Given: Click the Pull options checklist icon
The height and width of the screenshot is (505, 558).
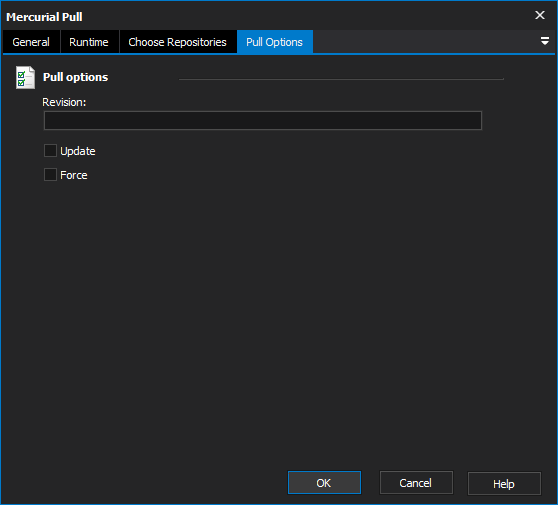Looking at the screenshot, I should click(25, 78).
